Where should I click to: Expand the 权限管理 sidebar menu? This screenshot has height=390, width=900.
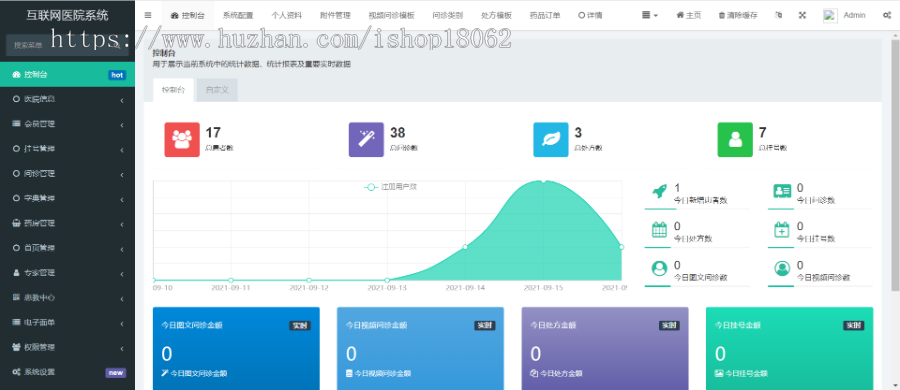[68, 347]
